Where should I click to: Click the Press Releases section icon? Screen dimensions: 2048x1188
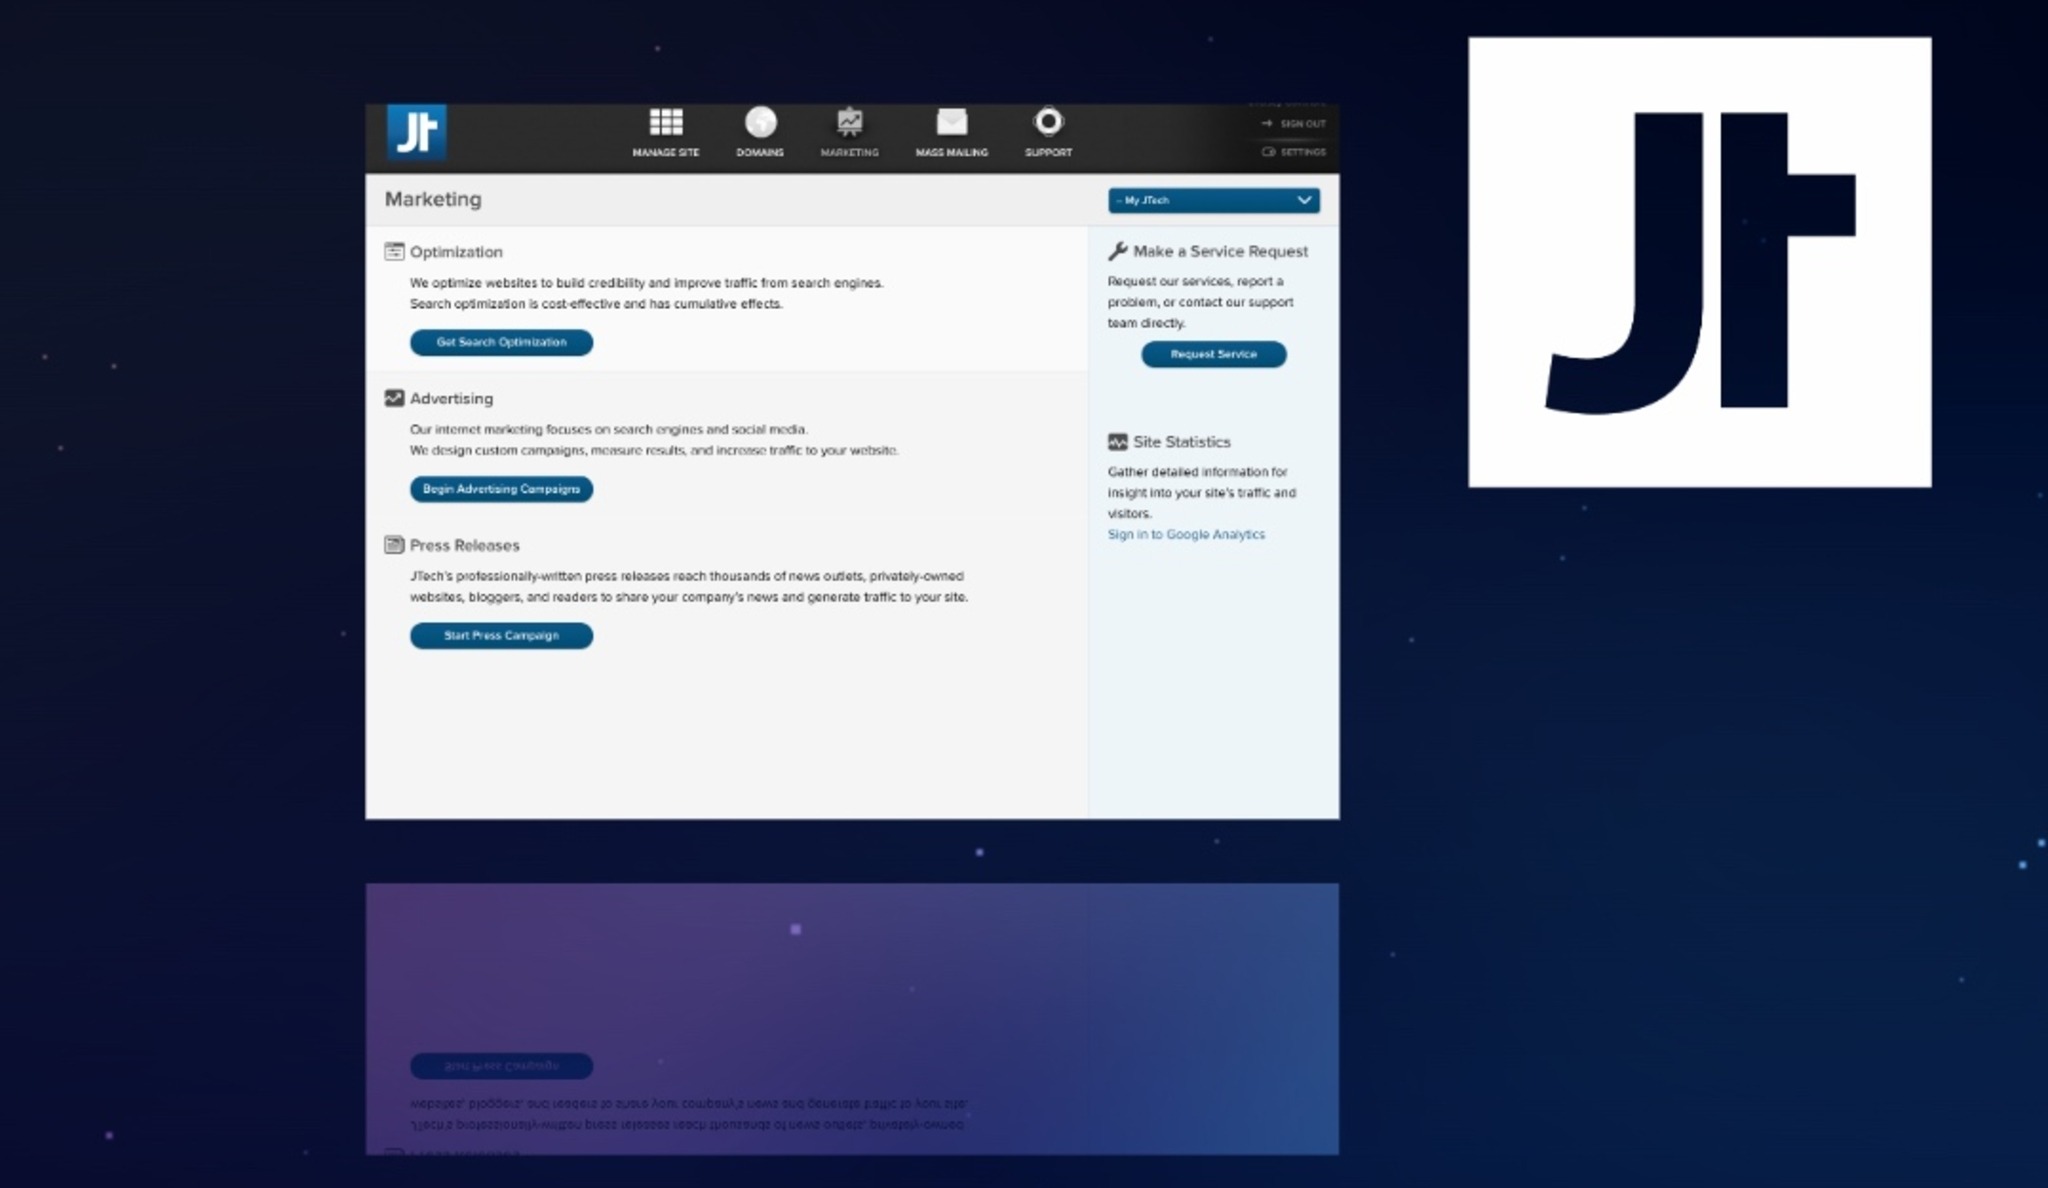click(394, 545)
